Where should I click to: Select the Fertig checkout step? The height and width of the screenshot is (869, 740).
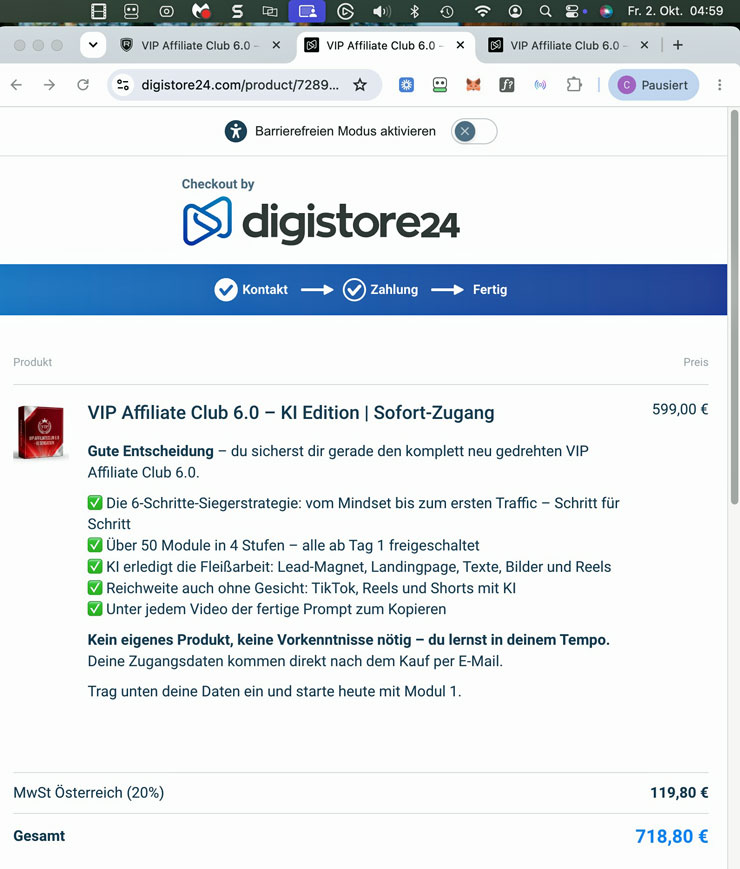click(x=489, y=289)
